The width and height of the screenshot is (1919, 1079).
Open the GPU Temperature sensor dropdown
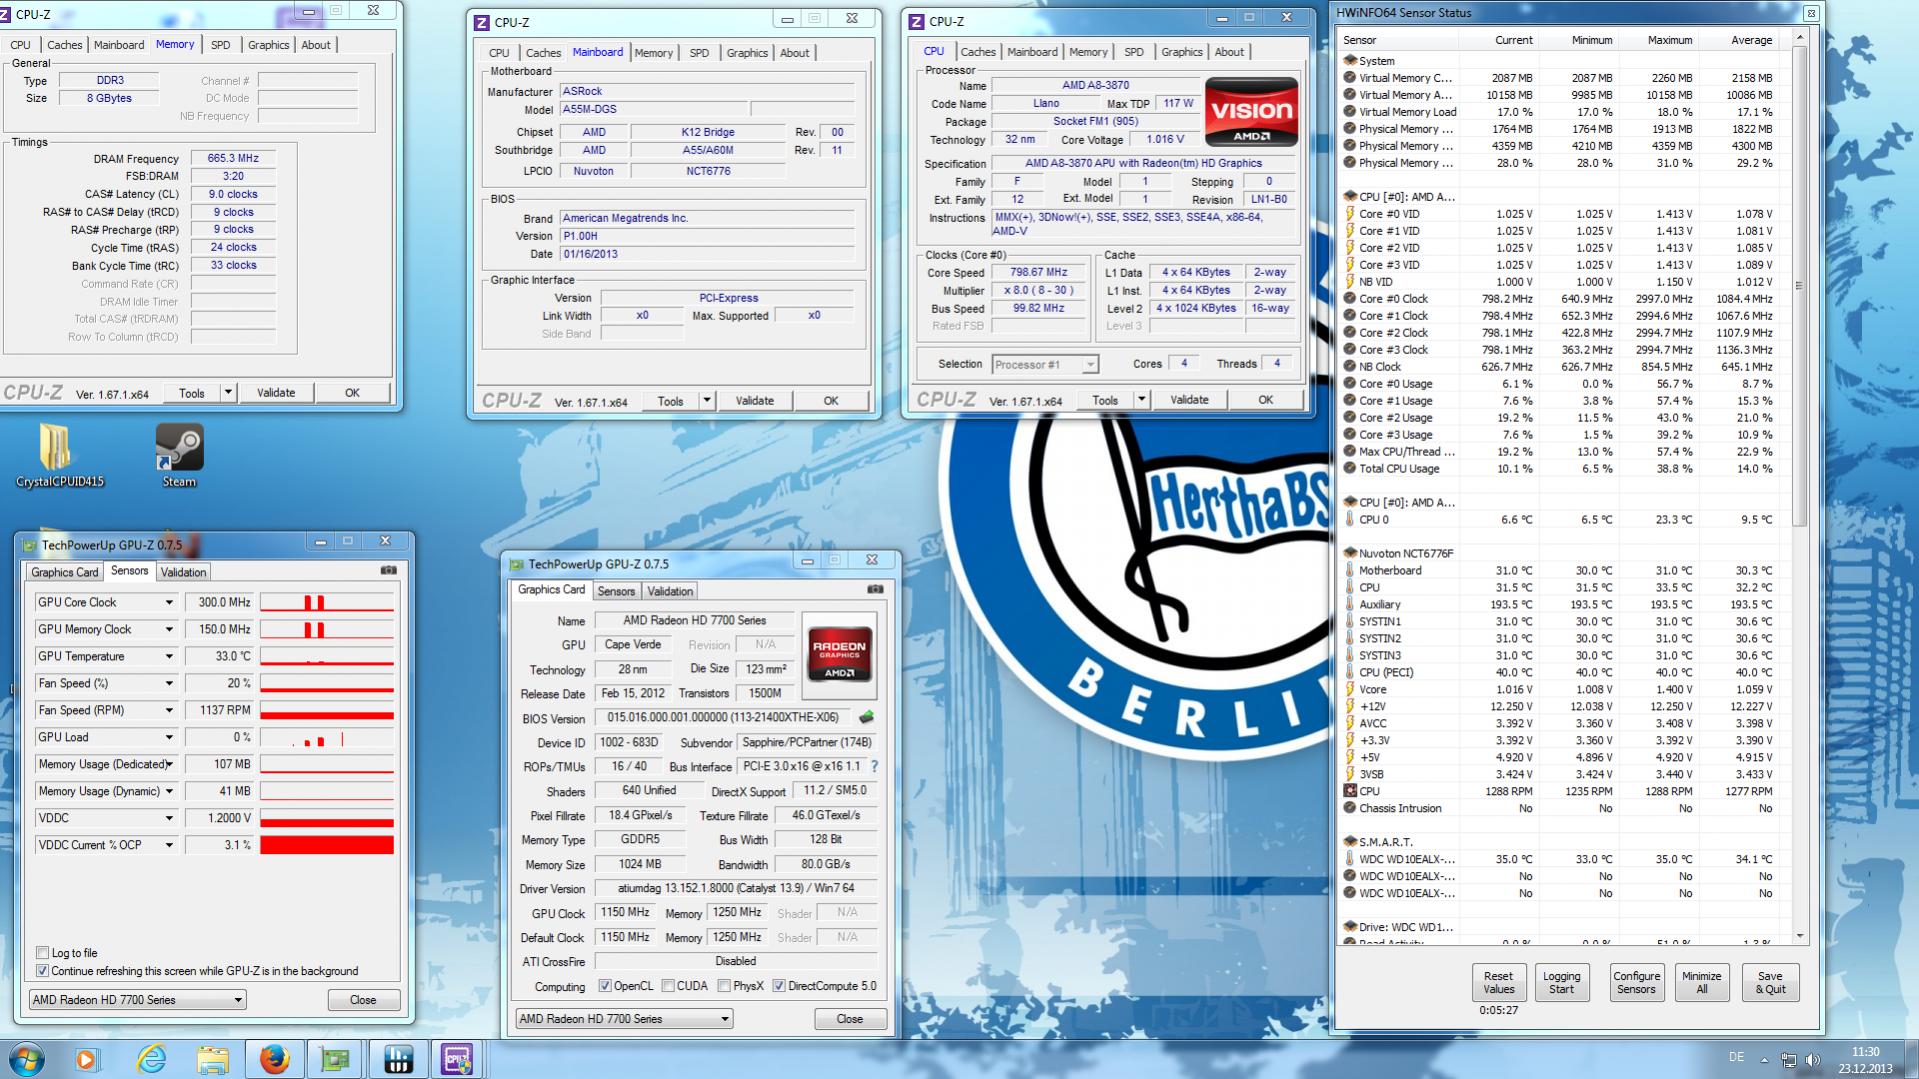pos(169,656)
